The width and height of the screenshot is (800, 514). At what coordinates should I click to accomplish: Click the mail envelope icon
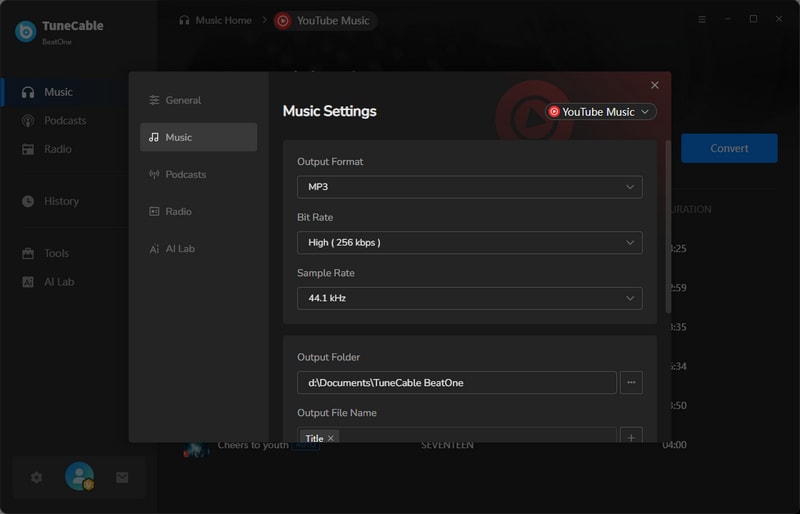point(122,477)
